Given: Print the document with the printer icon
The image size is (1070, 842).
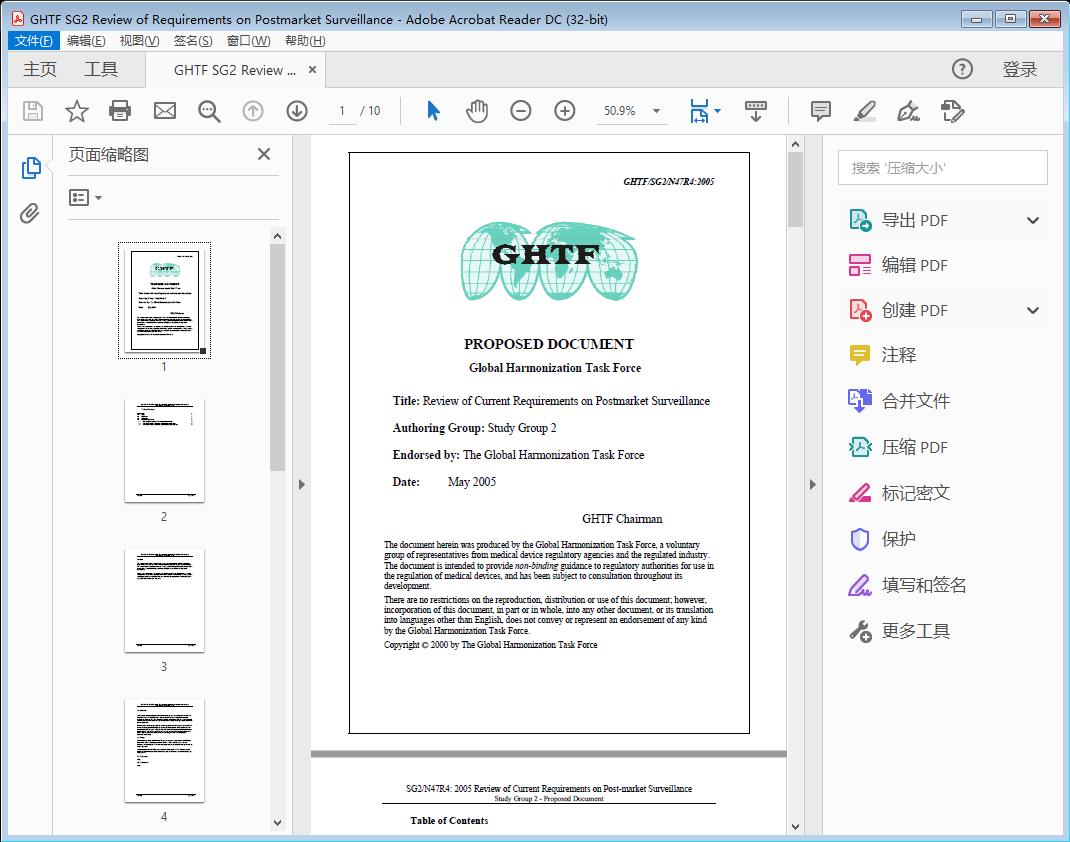Looking at the screenshot, I should [x=120, y=111].
